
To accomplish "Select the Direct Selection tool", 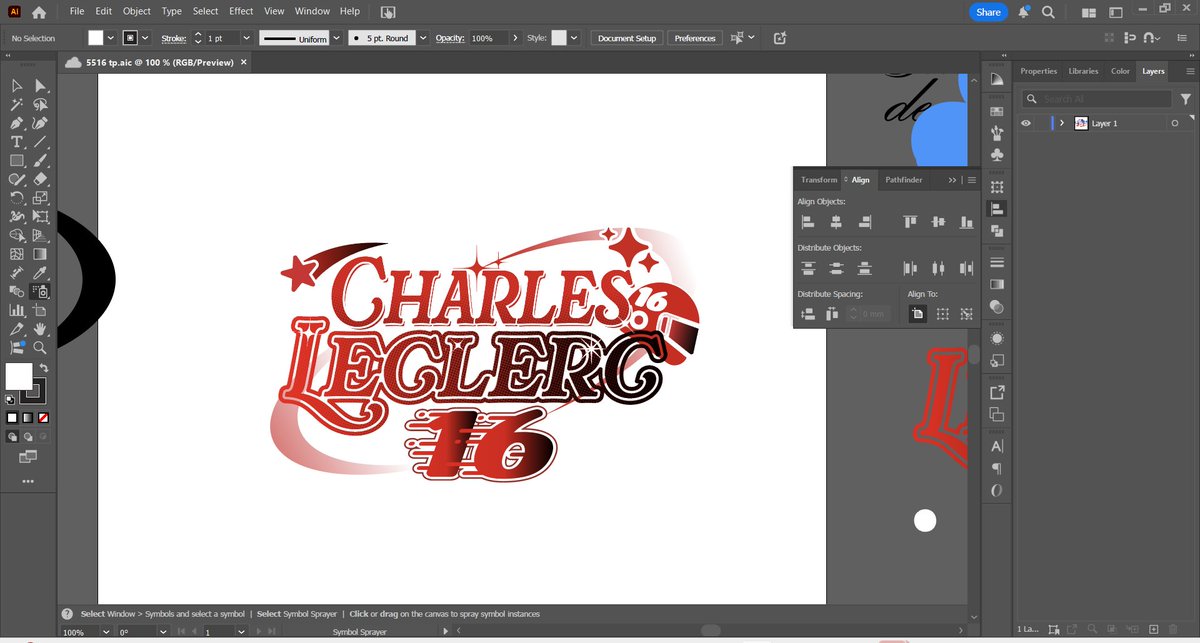I will tap(40, 86).
